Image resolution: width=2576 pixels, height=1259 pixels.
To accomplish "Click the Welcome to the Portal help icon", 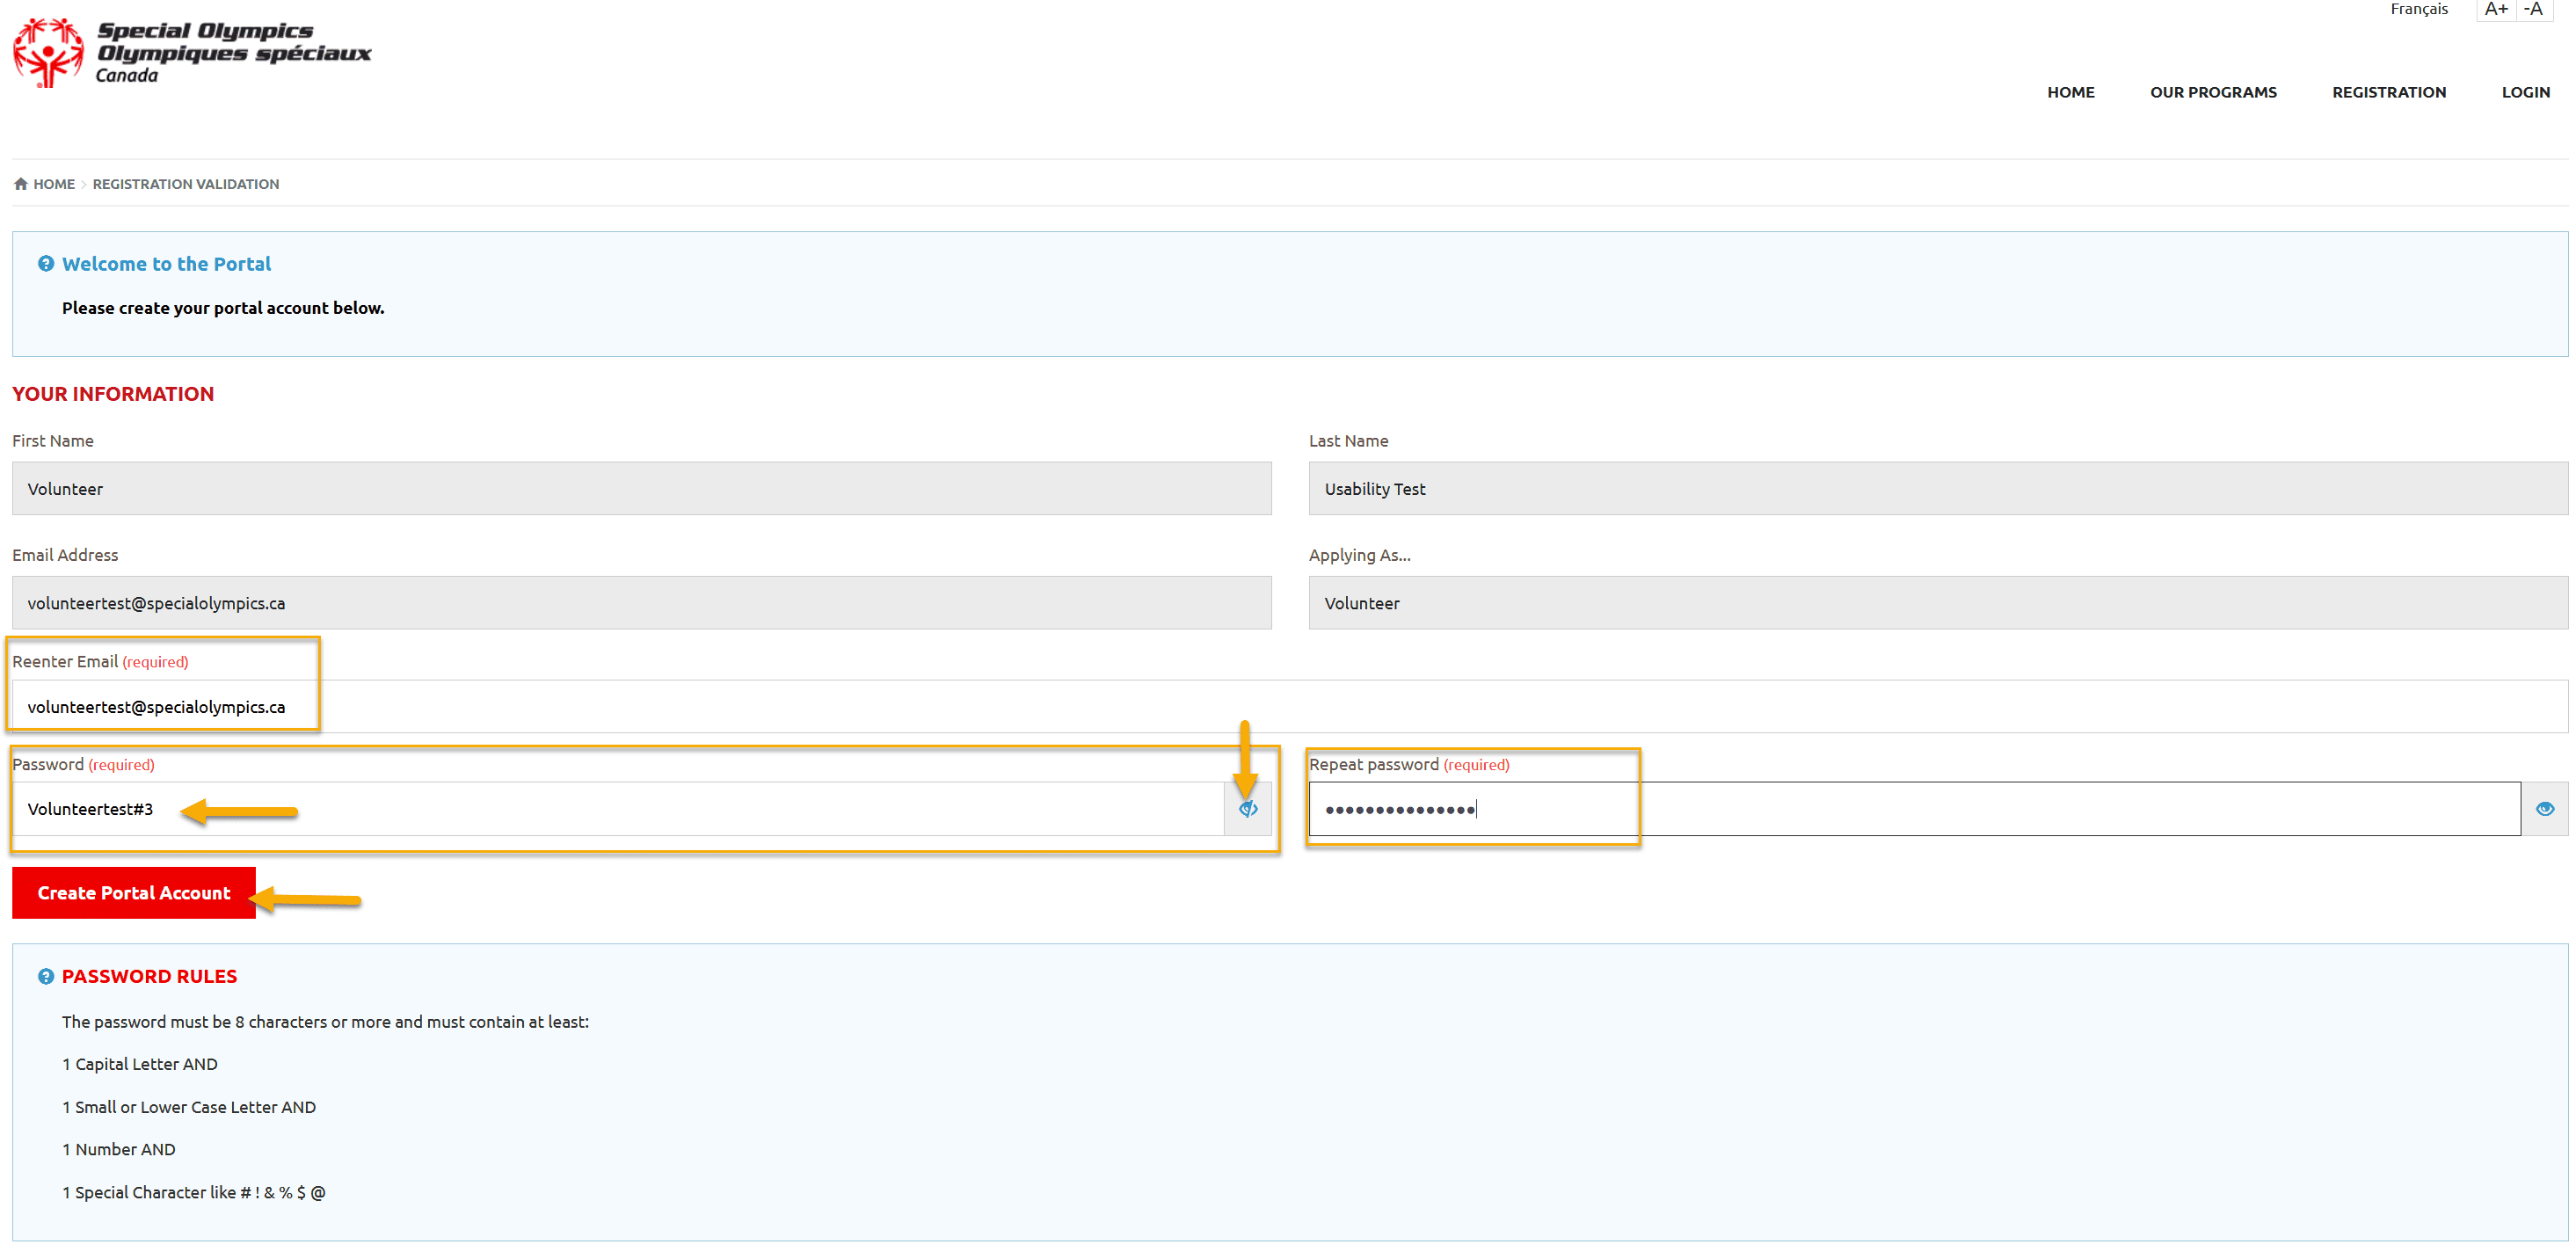I will coord(45,264).
